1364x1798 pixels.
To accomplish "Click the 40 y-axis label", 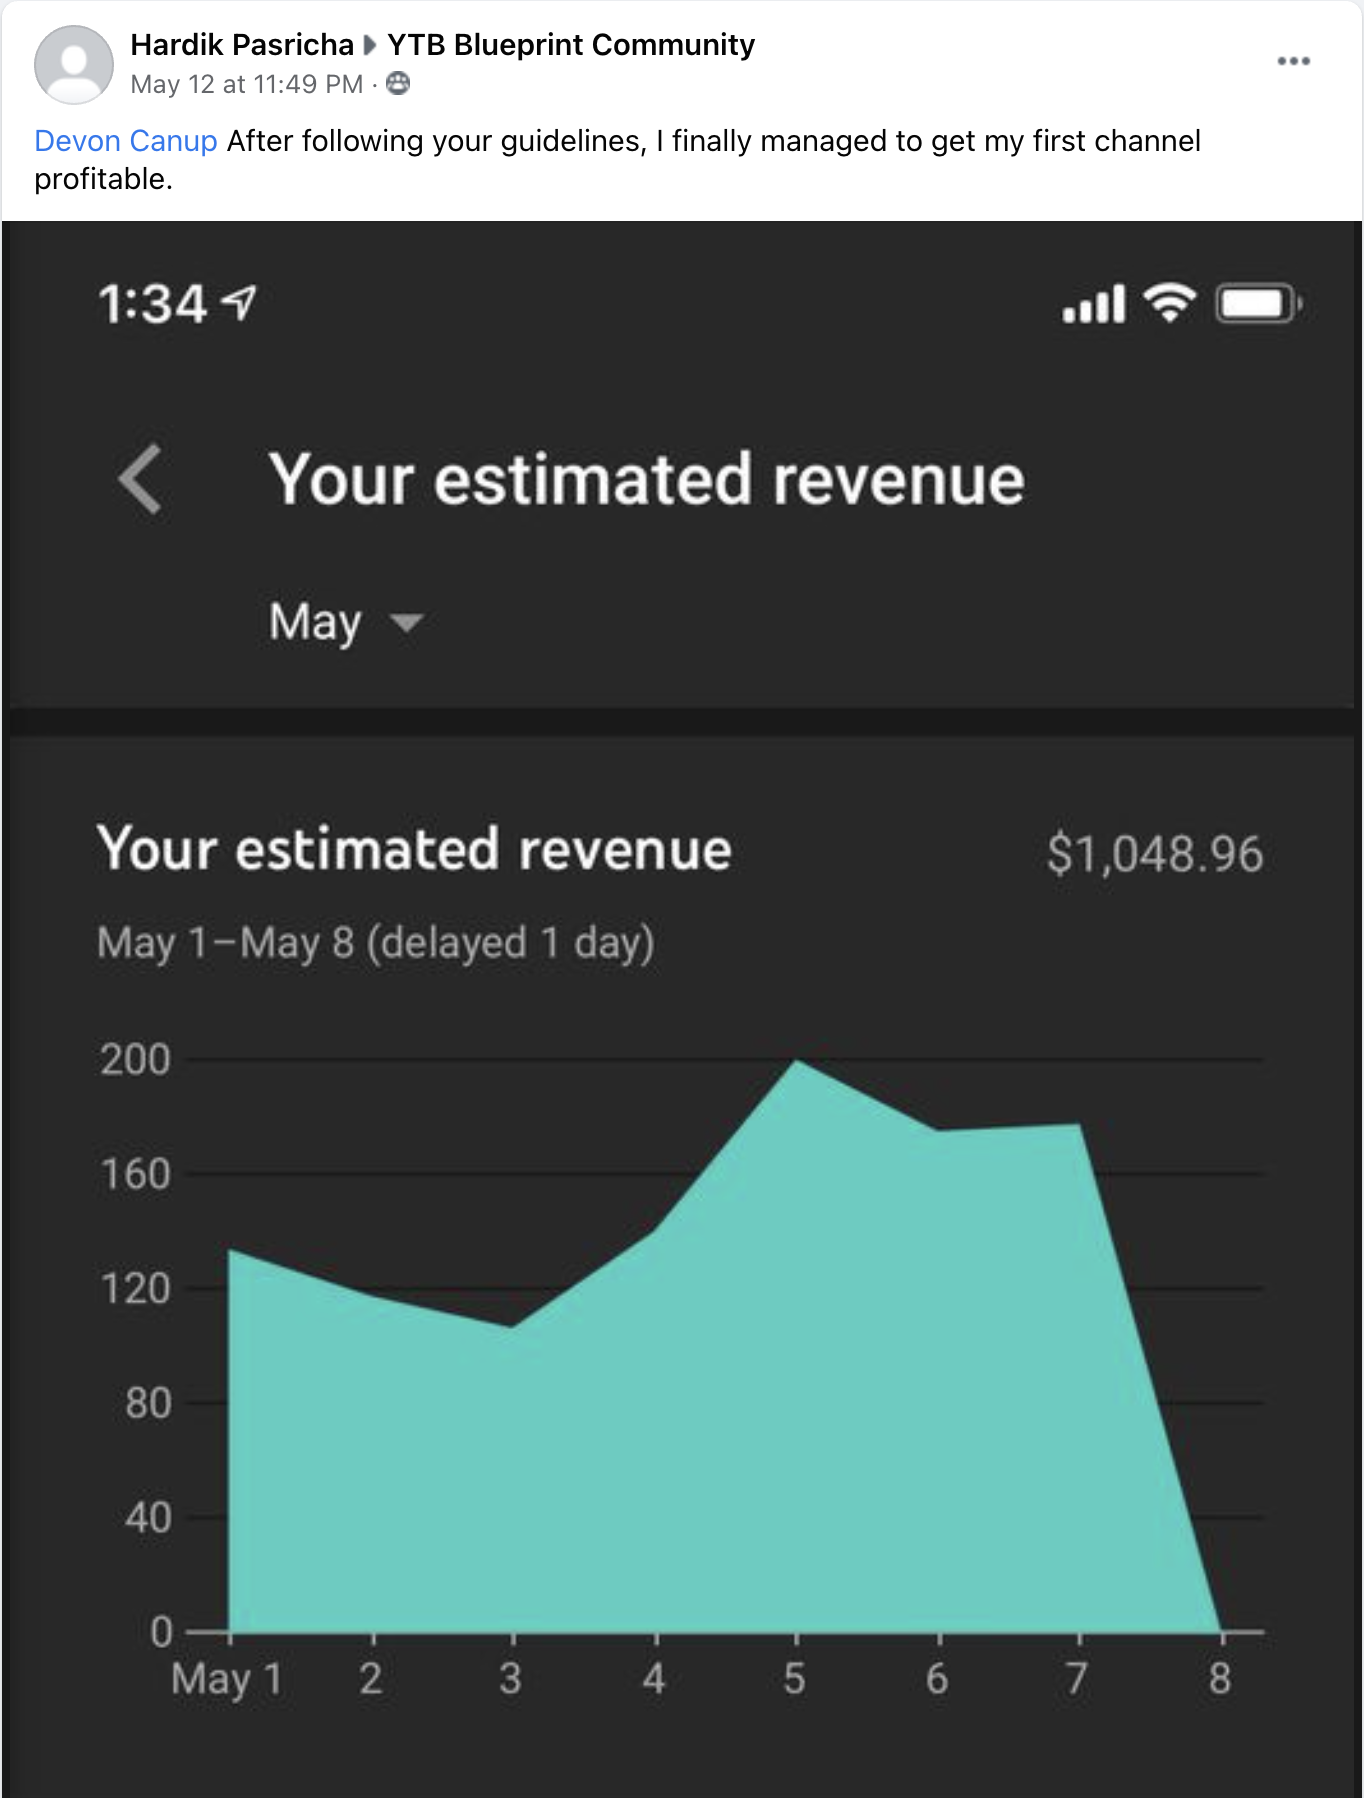I will 148,1518.
